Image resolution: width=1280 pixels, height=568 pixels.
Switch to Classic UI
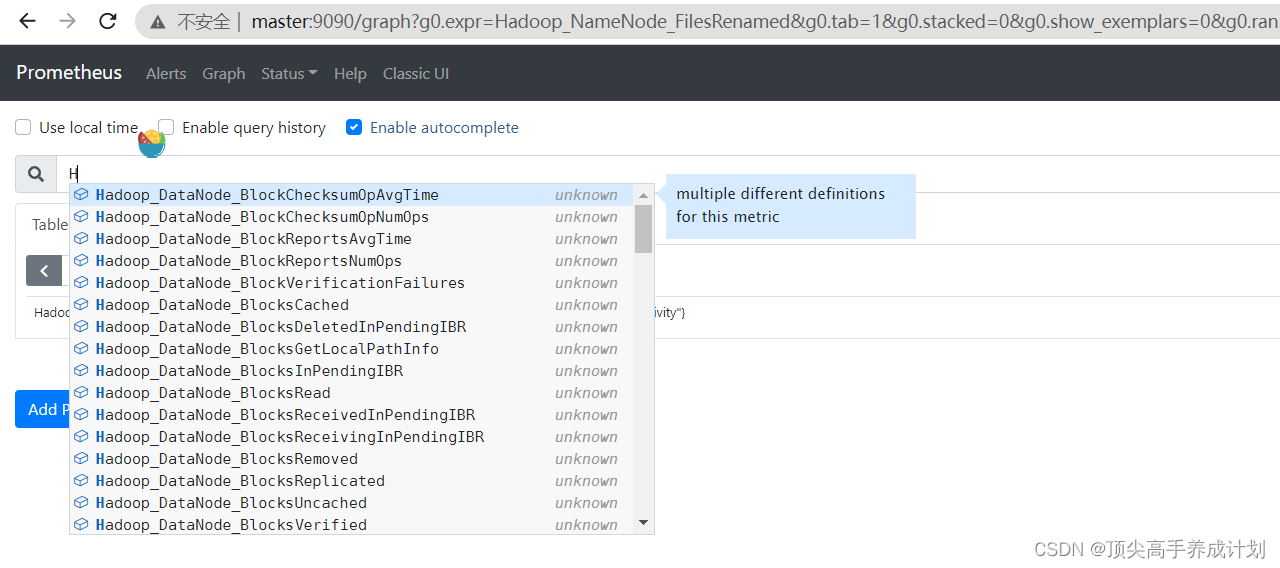(x=416, y=73)
